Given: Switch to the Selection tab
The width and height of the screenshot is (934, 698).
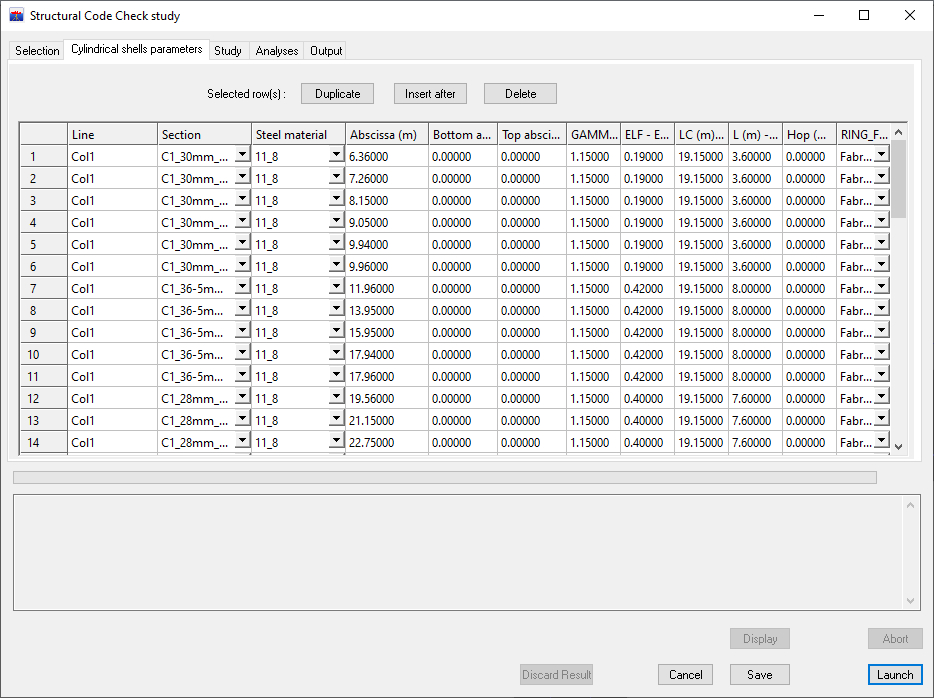Looking at the screenshot, I should pyautogui.click(x=37, y=51).
